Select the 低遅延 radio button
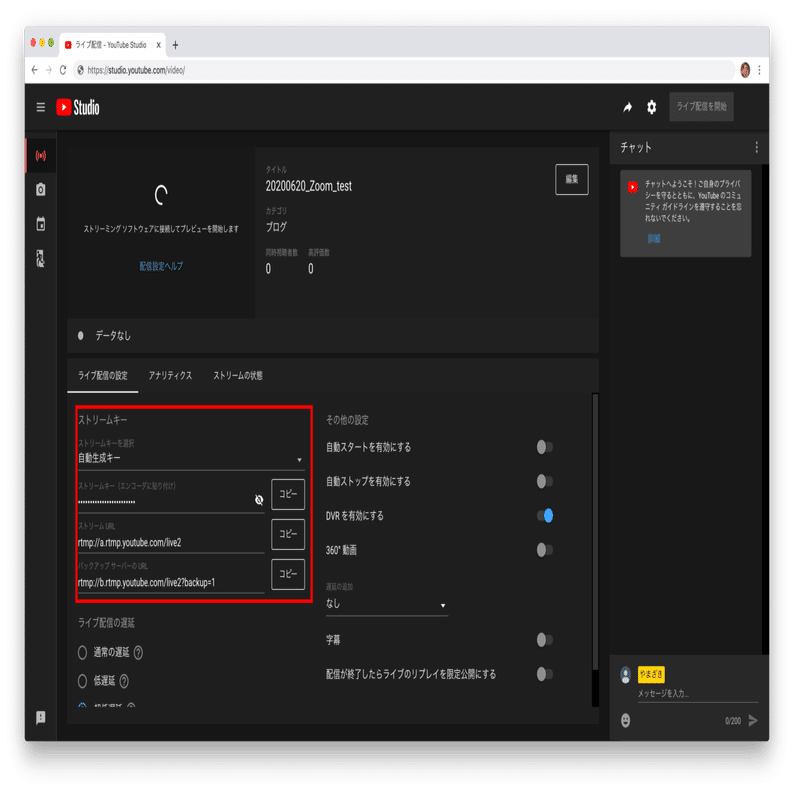Image resolution: width=794 pixels, height=794 pixels. point(83,682)
